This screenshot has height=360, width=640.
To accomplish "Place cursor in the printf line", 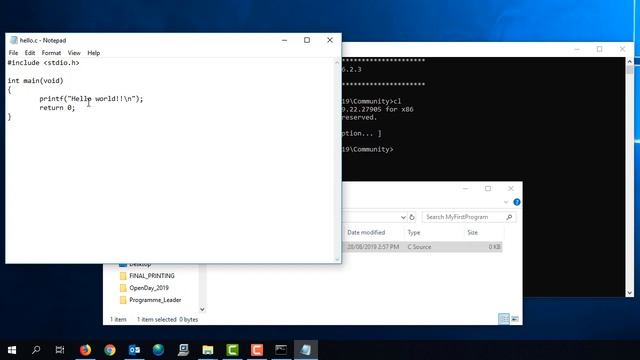I will tap(91, 99).
